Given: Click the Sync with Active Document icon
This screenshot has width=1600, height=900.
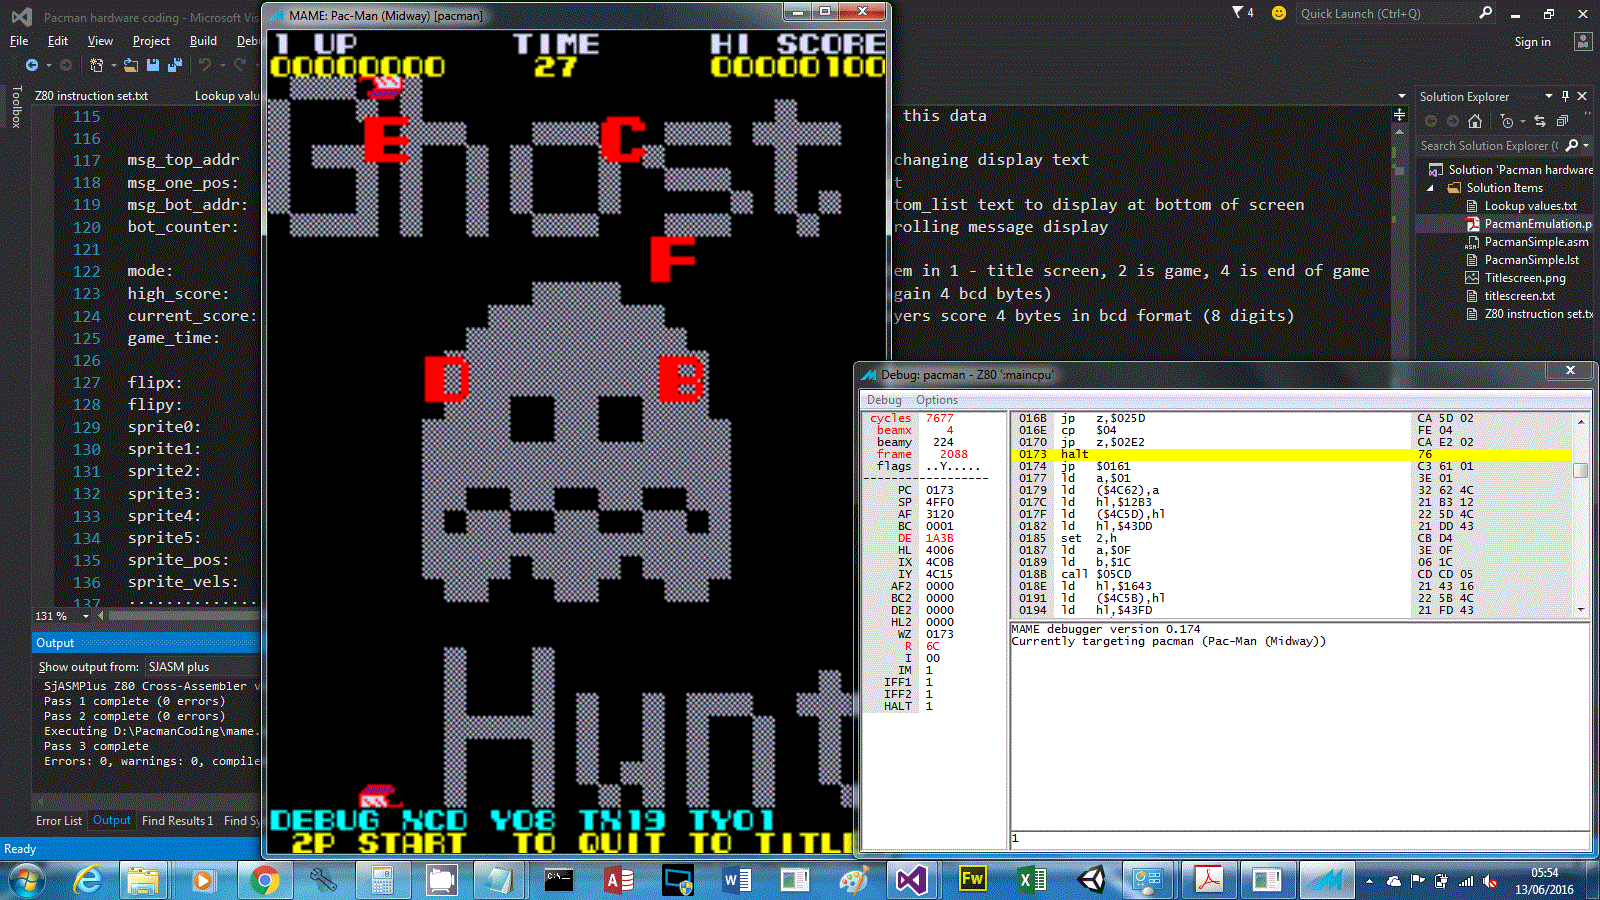Looking at the screenshot, I should click(x=1540, y=121).
